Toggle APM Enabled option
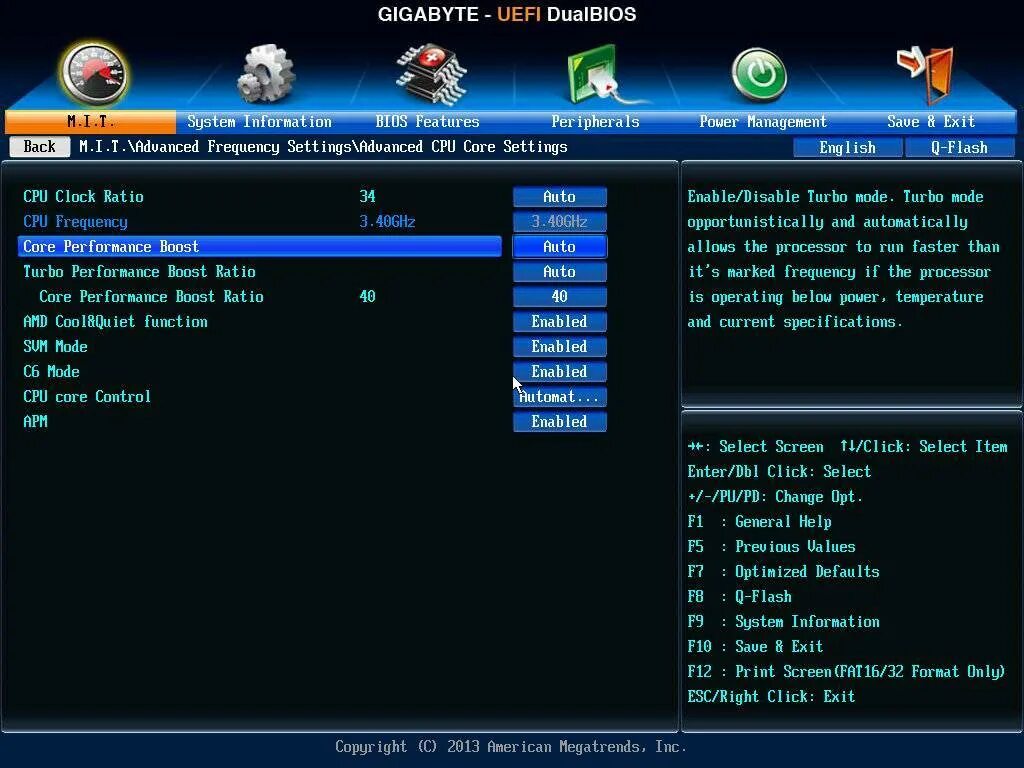1024x768 pixels. pyautogui.click(x=560, y=422)
